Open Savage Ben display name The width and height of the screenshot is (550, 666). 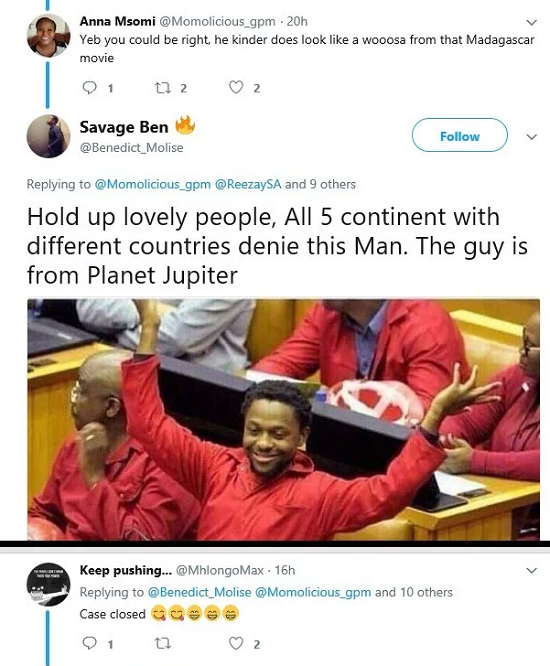click(124, 127)
